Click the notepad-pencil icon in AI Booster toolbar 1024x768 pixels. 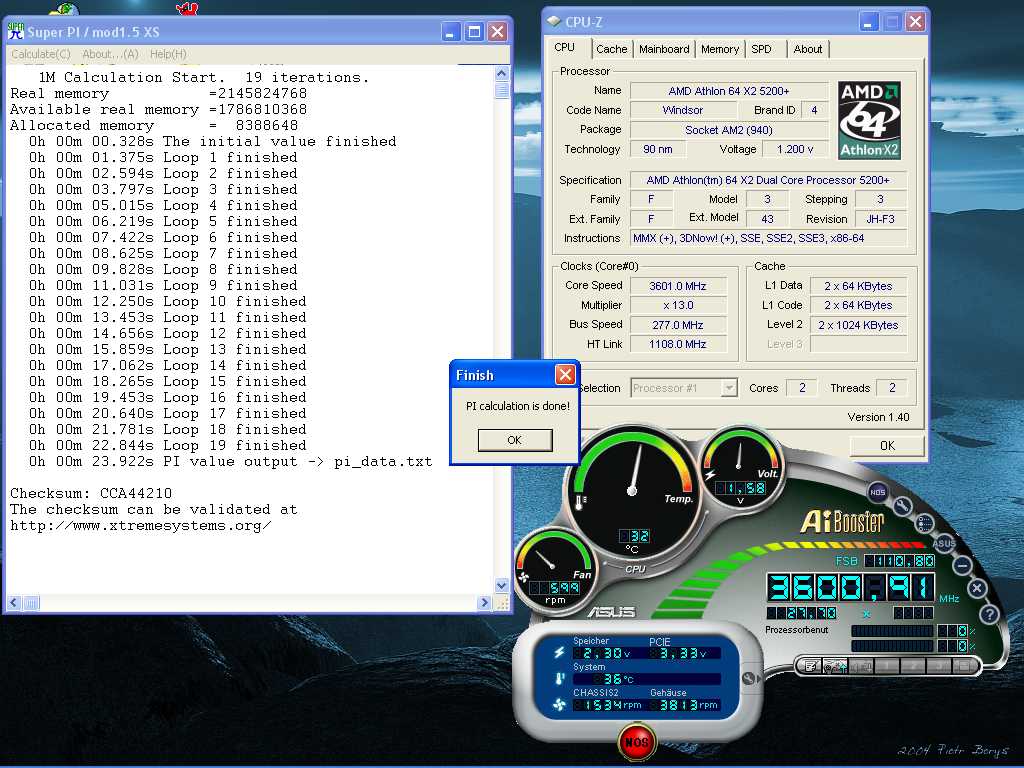pos(810,666)
